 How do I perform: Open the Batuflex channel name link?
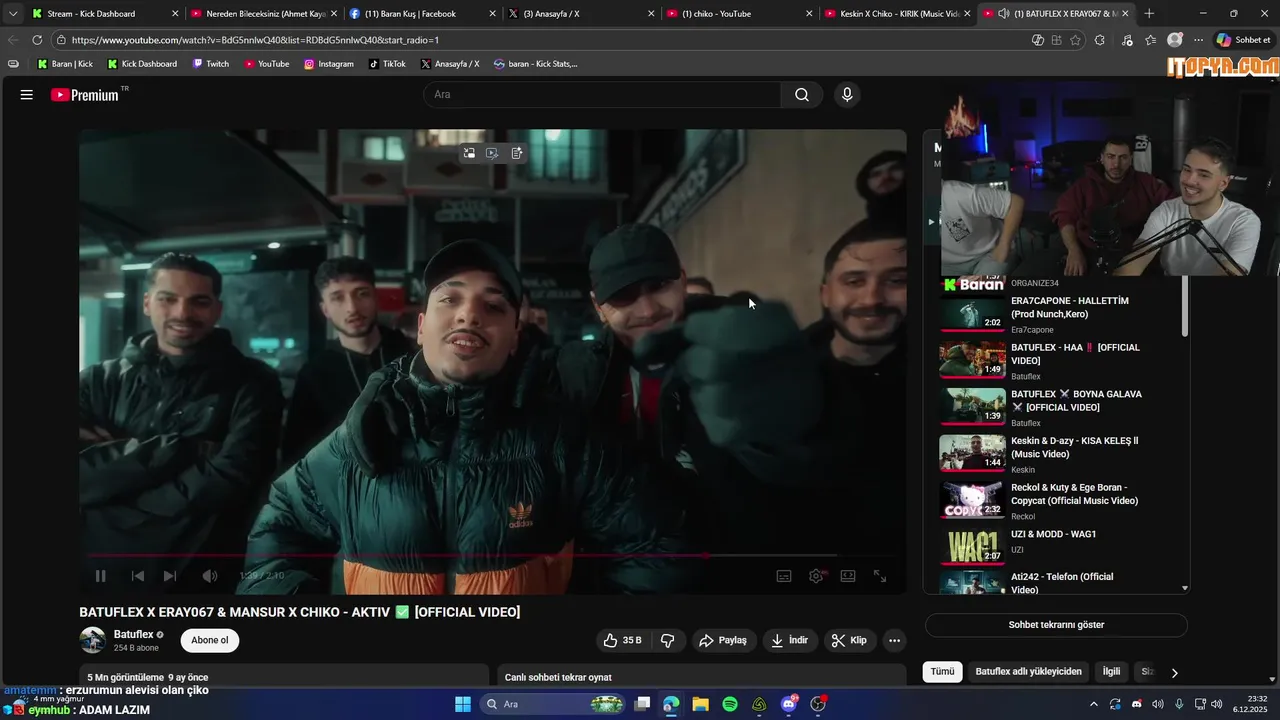pos(133,634)
